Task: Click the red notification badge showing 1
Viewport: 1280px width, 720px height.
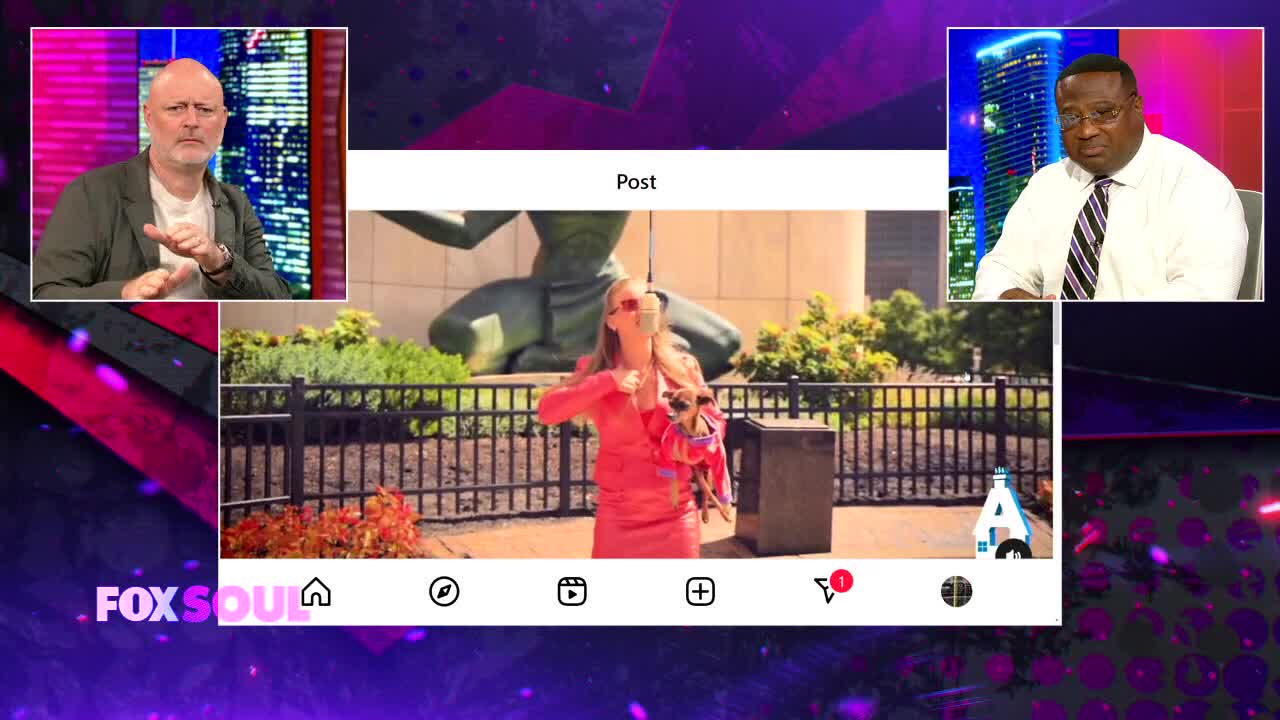Action: point(842,581)
